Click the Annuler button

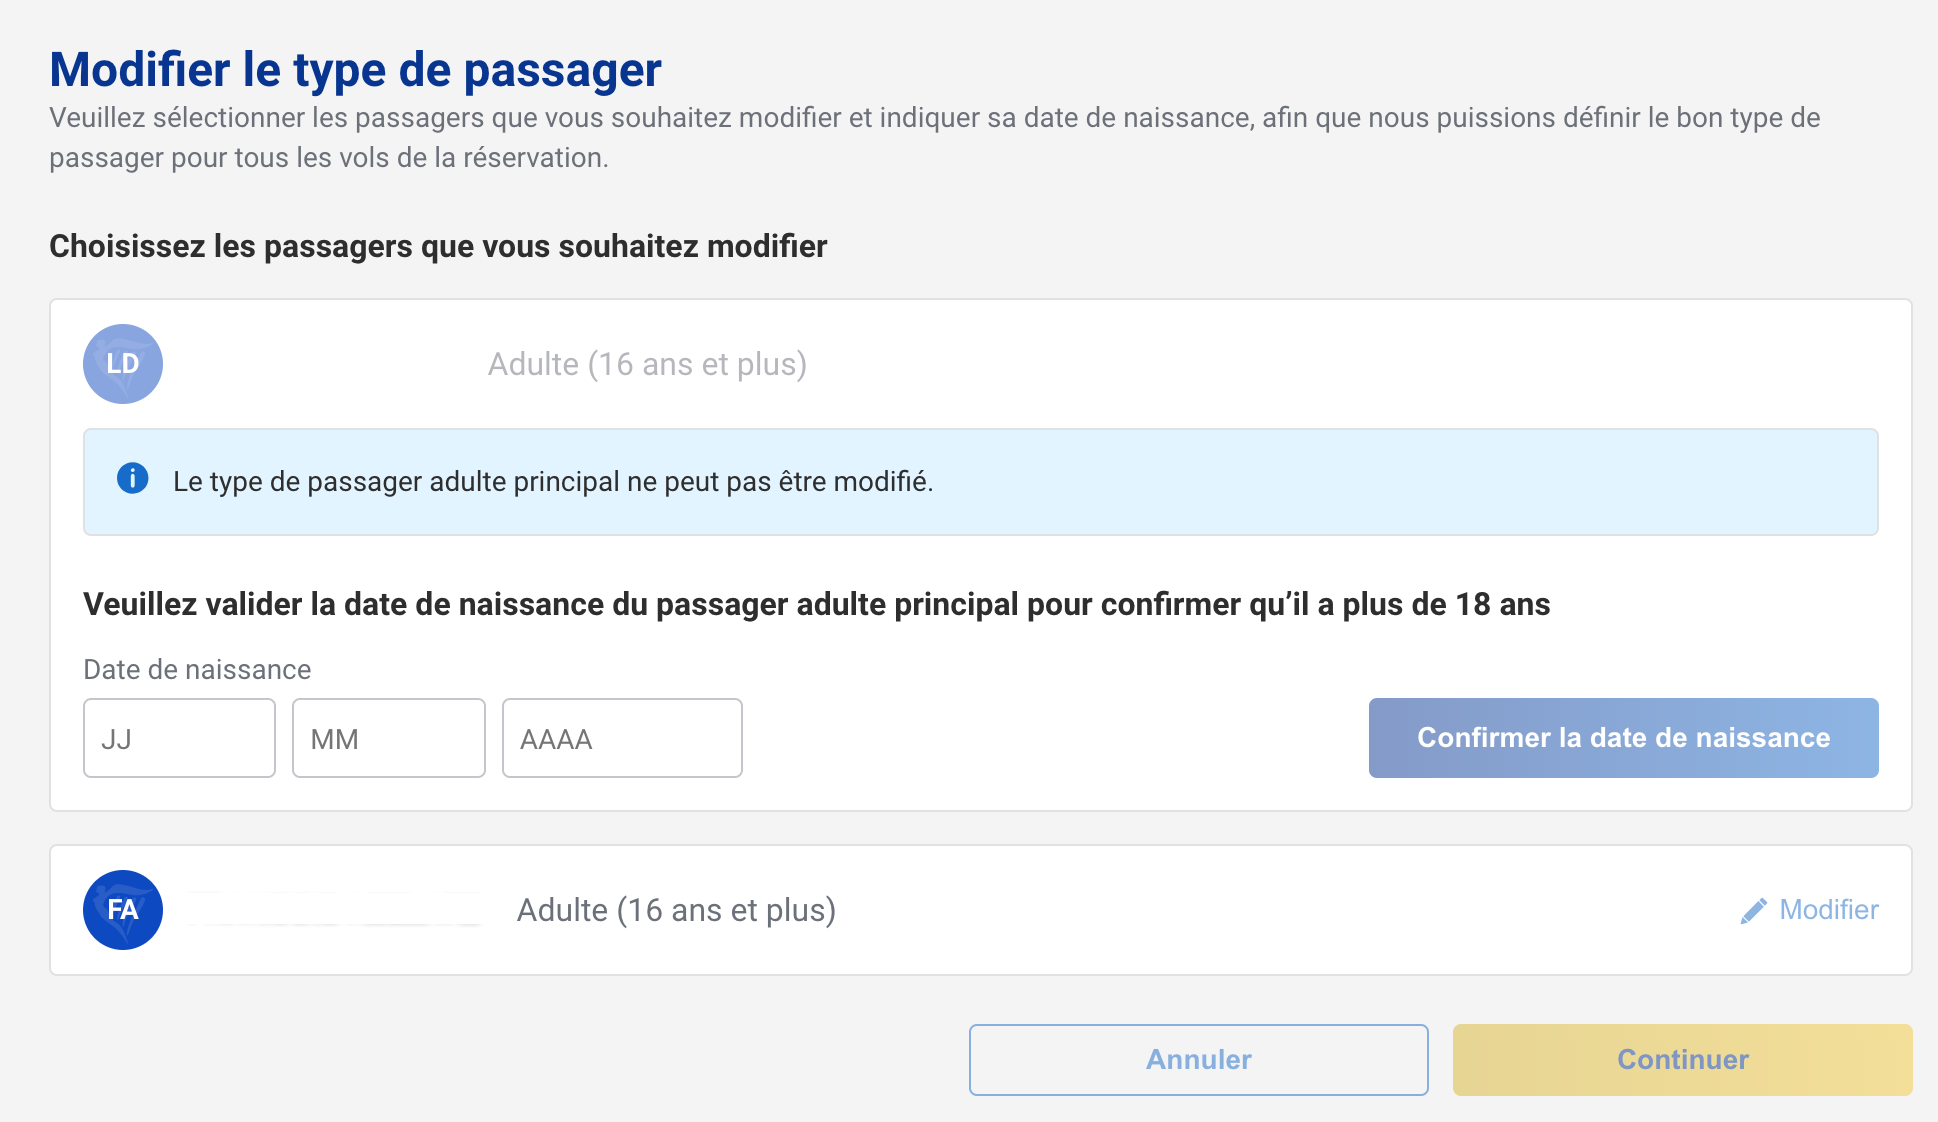(1198, 1060)
